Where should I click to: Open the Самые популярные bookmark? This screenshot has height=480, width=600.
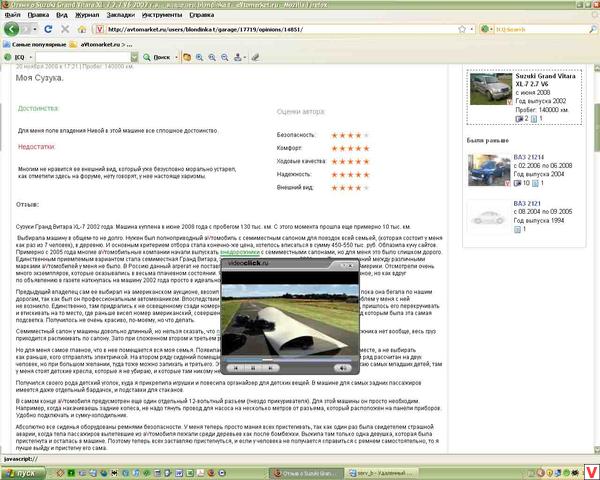34,44
